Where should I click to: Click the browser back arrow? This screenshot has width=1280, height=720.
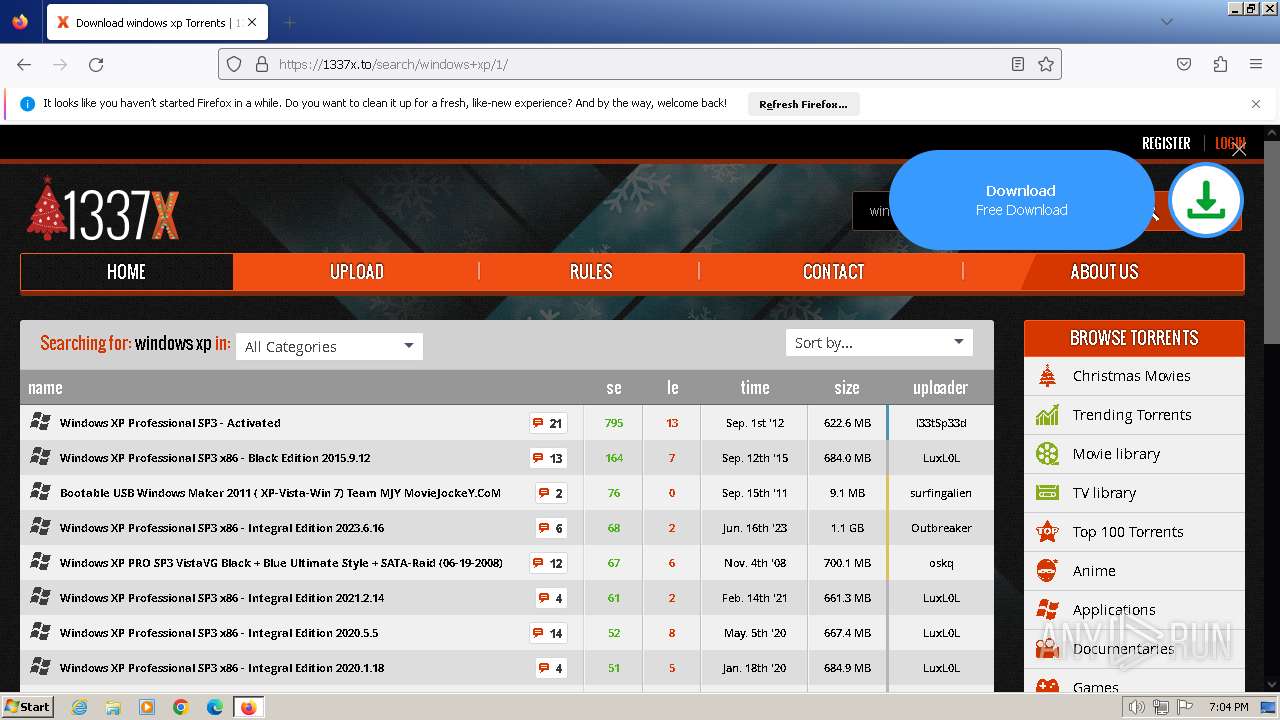(x=24, y=64)
